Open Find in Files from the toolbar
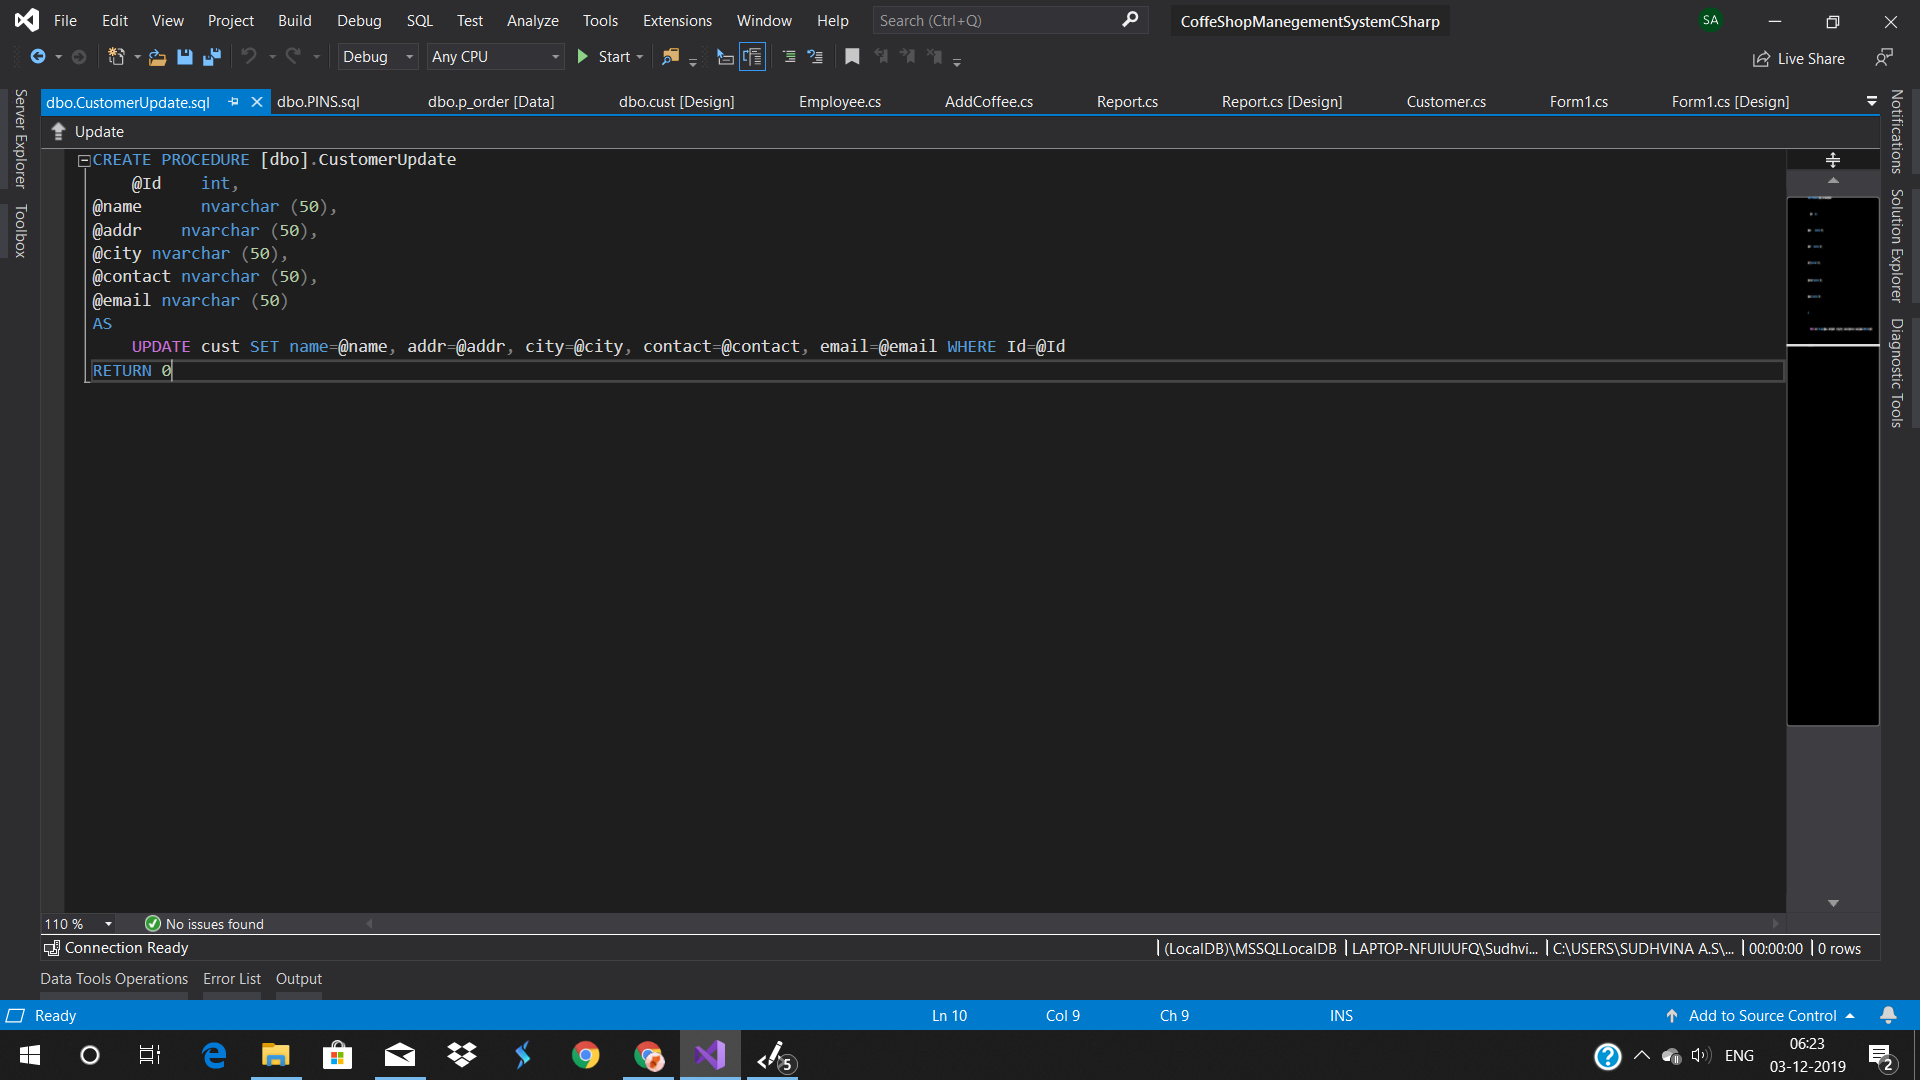The width and height of the screenshot is (1920, 1080). point(670,57)
